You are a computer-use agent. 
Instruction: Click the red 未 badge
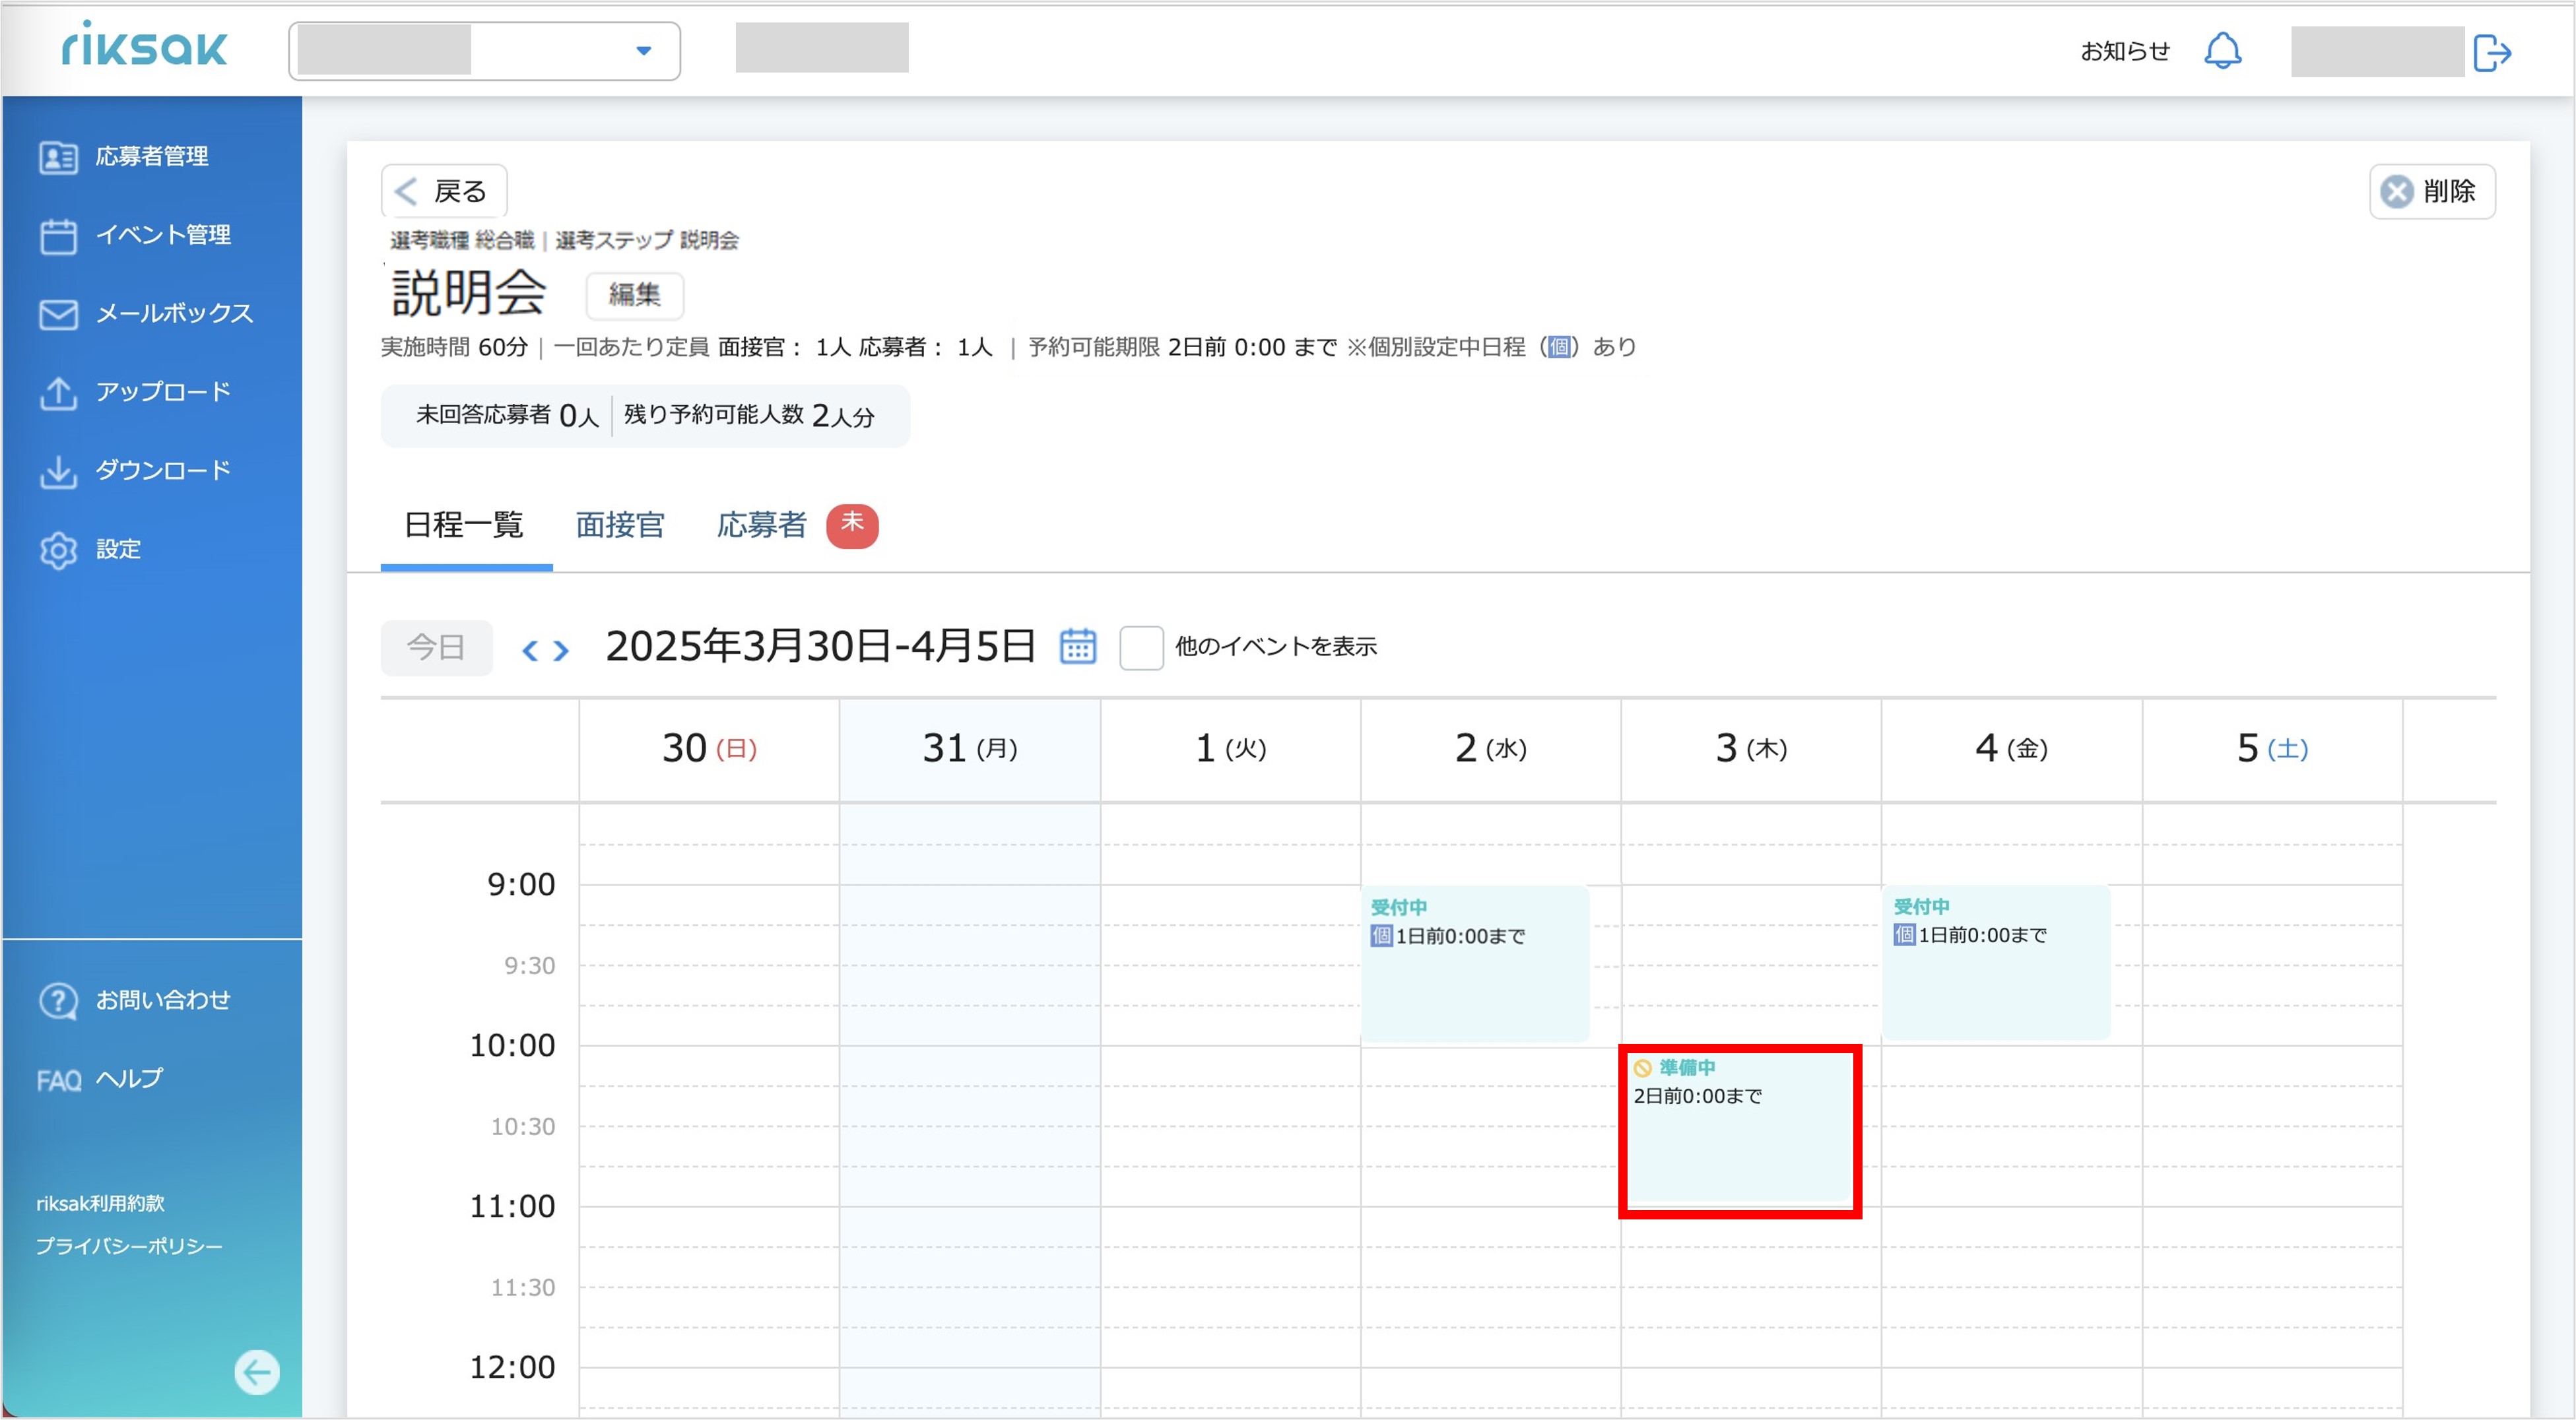[x=852, y=525]
